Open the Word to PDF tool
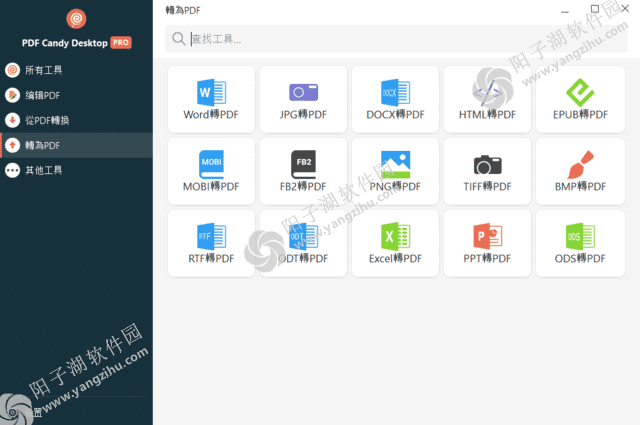Screen dimensions: 640x425 pos(211,99)
